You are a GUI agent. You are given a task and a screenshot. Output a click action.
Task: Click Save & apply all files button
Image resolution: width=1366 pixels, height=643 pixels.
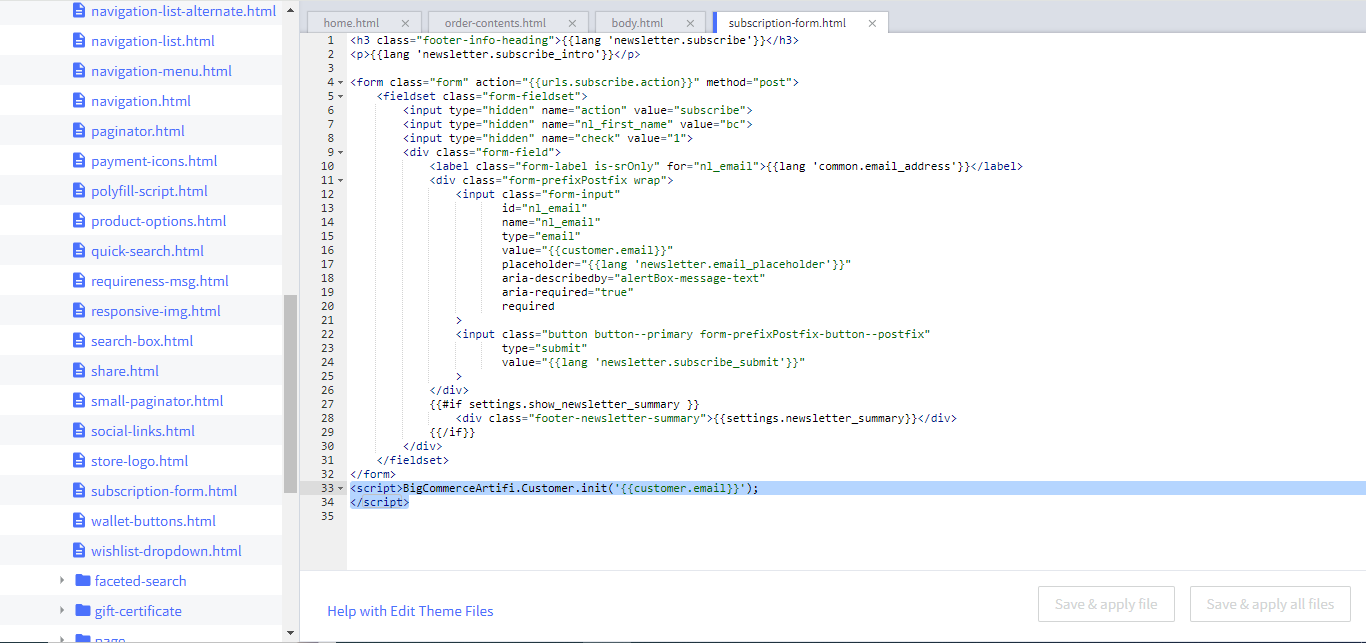[x=1270, y=604]
